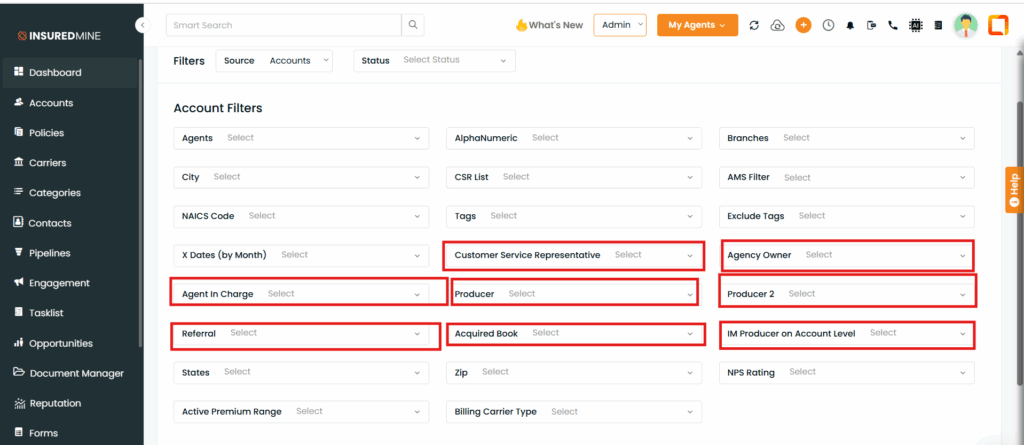Open the cloud download icon
The height and width of the screenshot is (445, 1024).
(777, 25)
